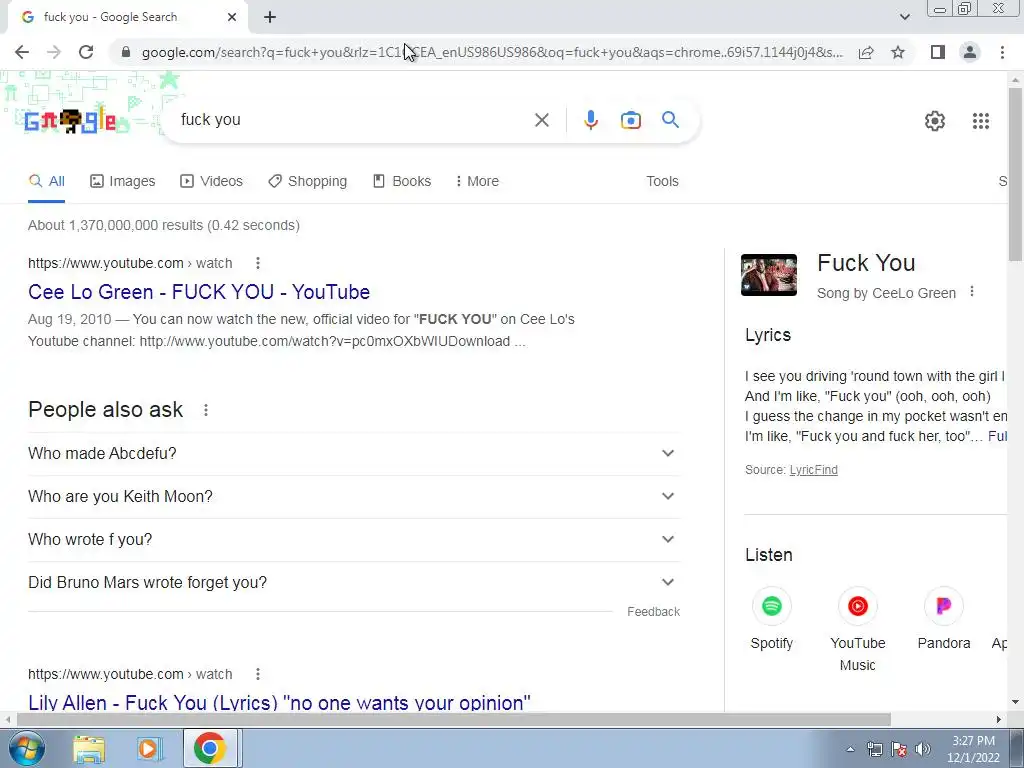Screen dimensions: 1024x768
Task: Open Windows Explorer from taskbar
Action: pos(89,749)
